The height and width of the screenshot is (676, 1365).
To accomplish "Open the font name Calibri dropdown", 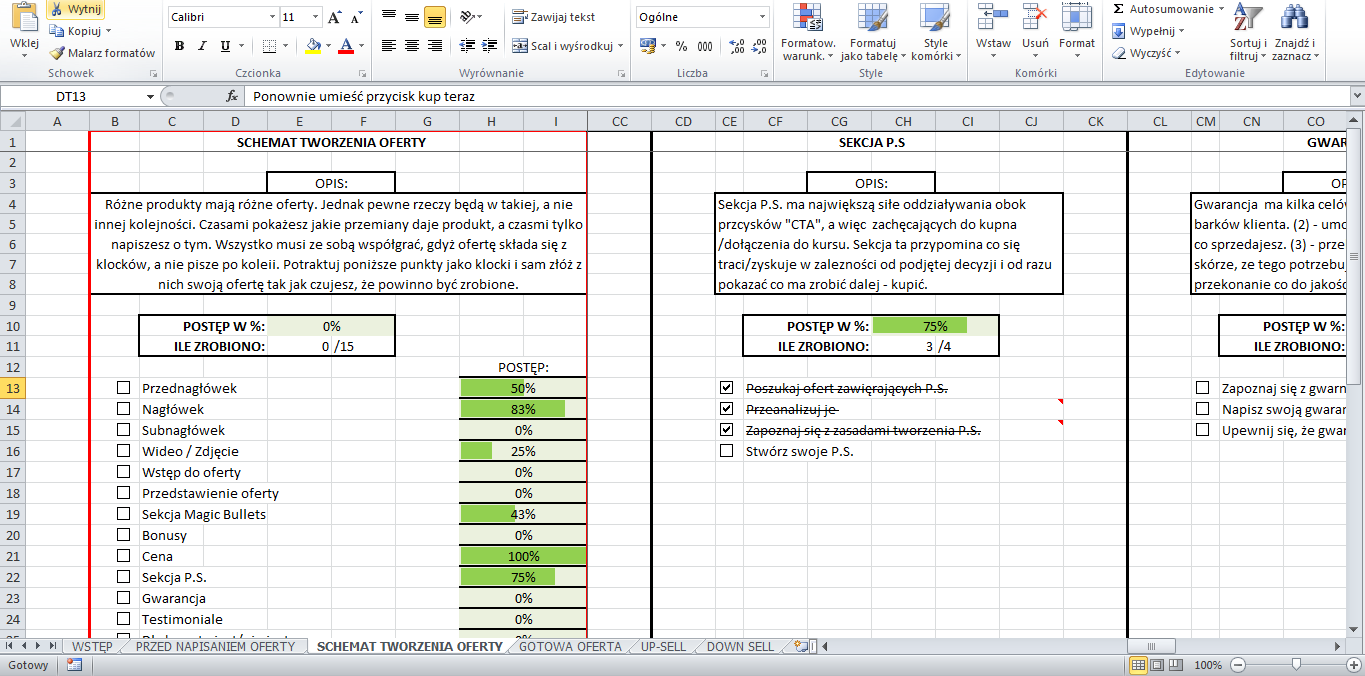I will (x=272, y=18).
